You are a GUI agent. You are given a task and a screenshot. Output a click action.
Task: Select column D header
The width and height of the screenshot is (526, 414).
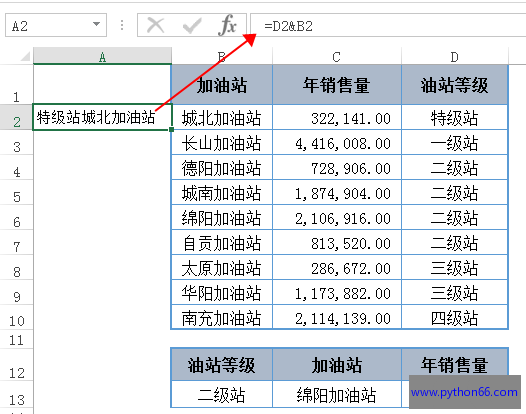coord(455,56)
